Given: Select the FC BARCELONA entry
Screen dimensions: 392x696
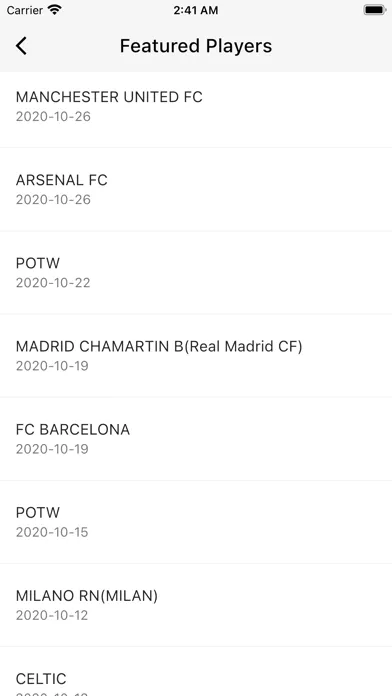Looking at the screenshot, I should (x=196, y=439).
